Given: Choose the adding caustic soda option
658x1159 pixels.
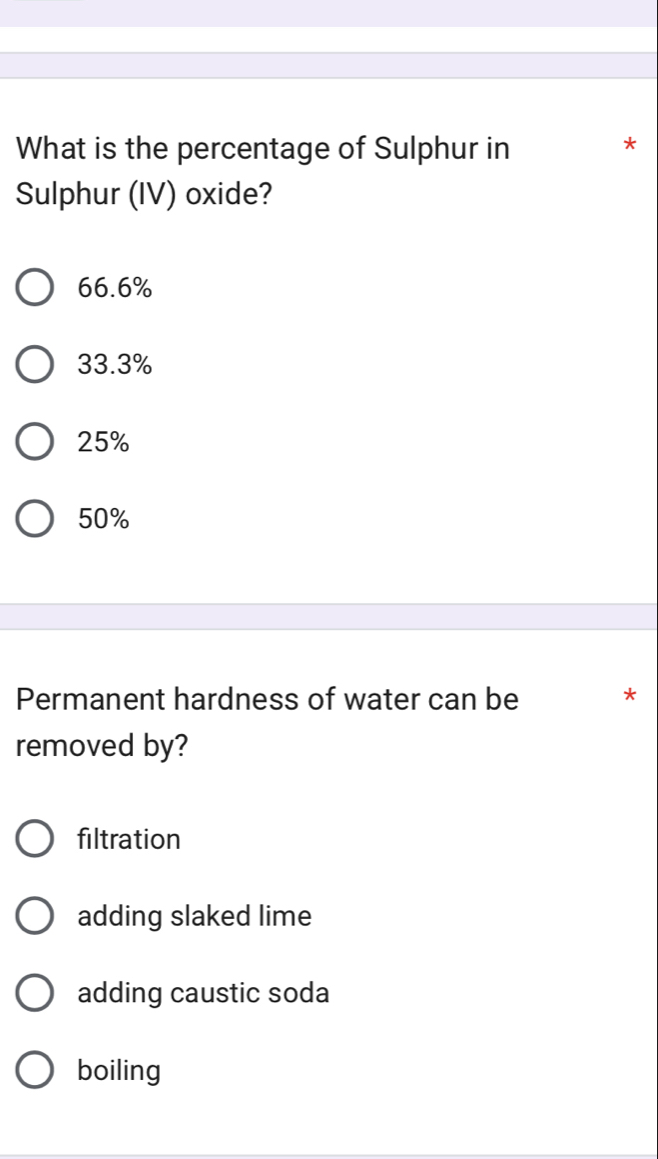Looking at the screenshot, I should click(33, 993).
